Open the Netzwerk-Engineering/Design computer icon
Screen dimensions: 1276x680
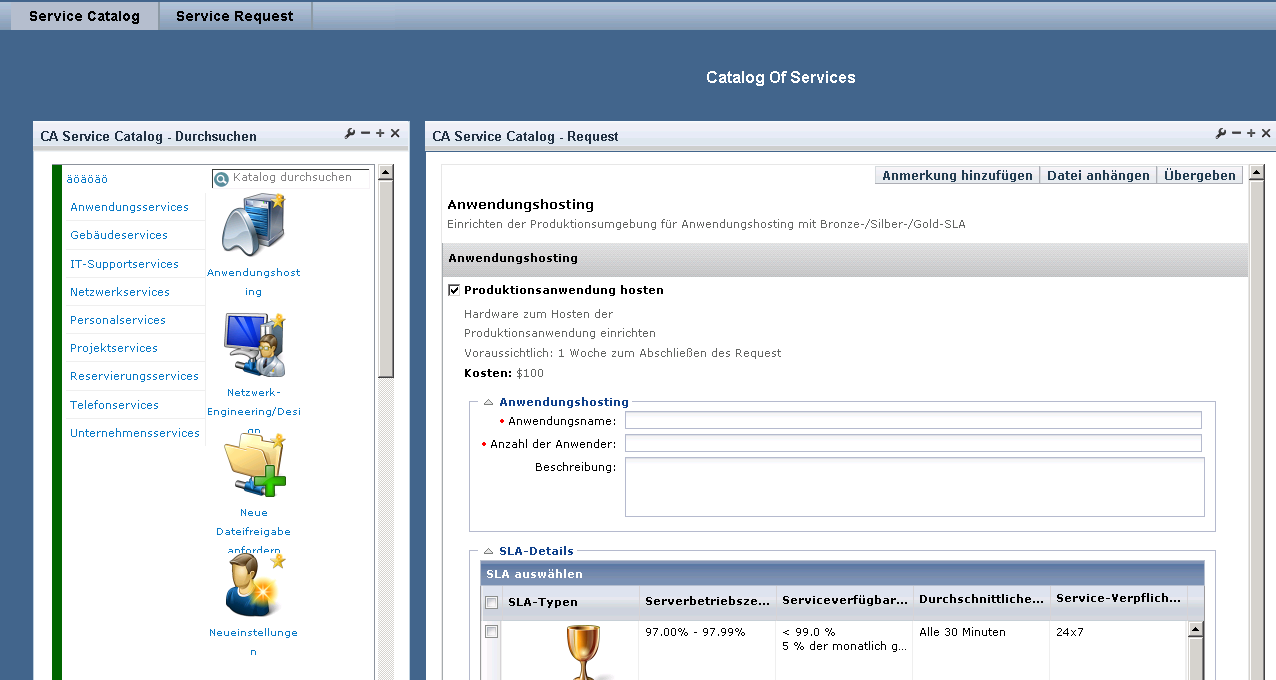click(253, 345)
